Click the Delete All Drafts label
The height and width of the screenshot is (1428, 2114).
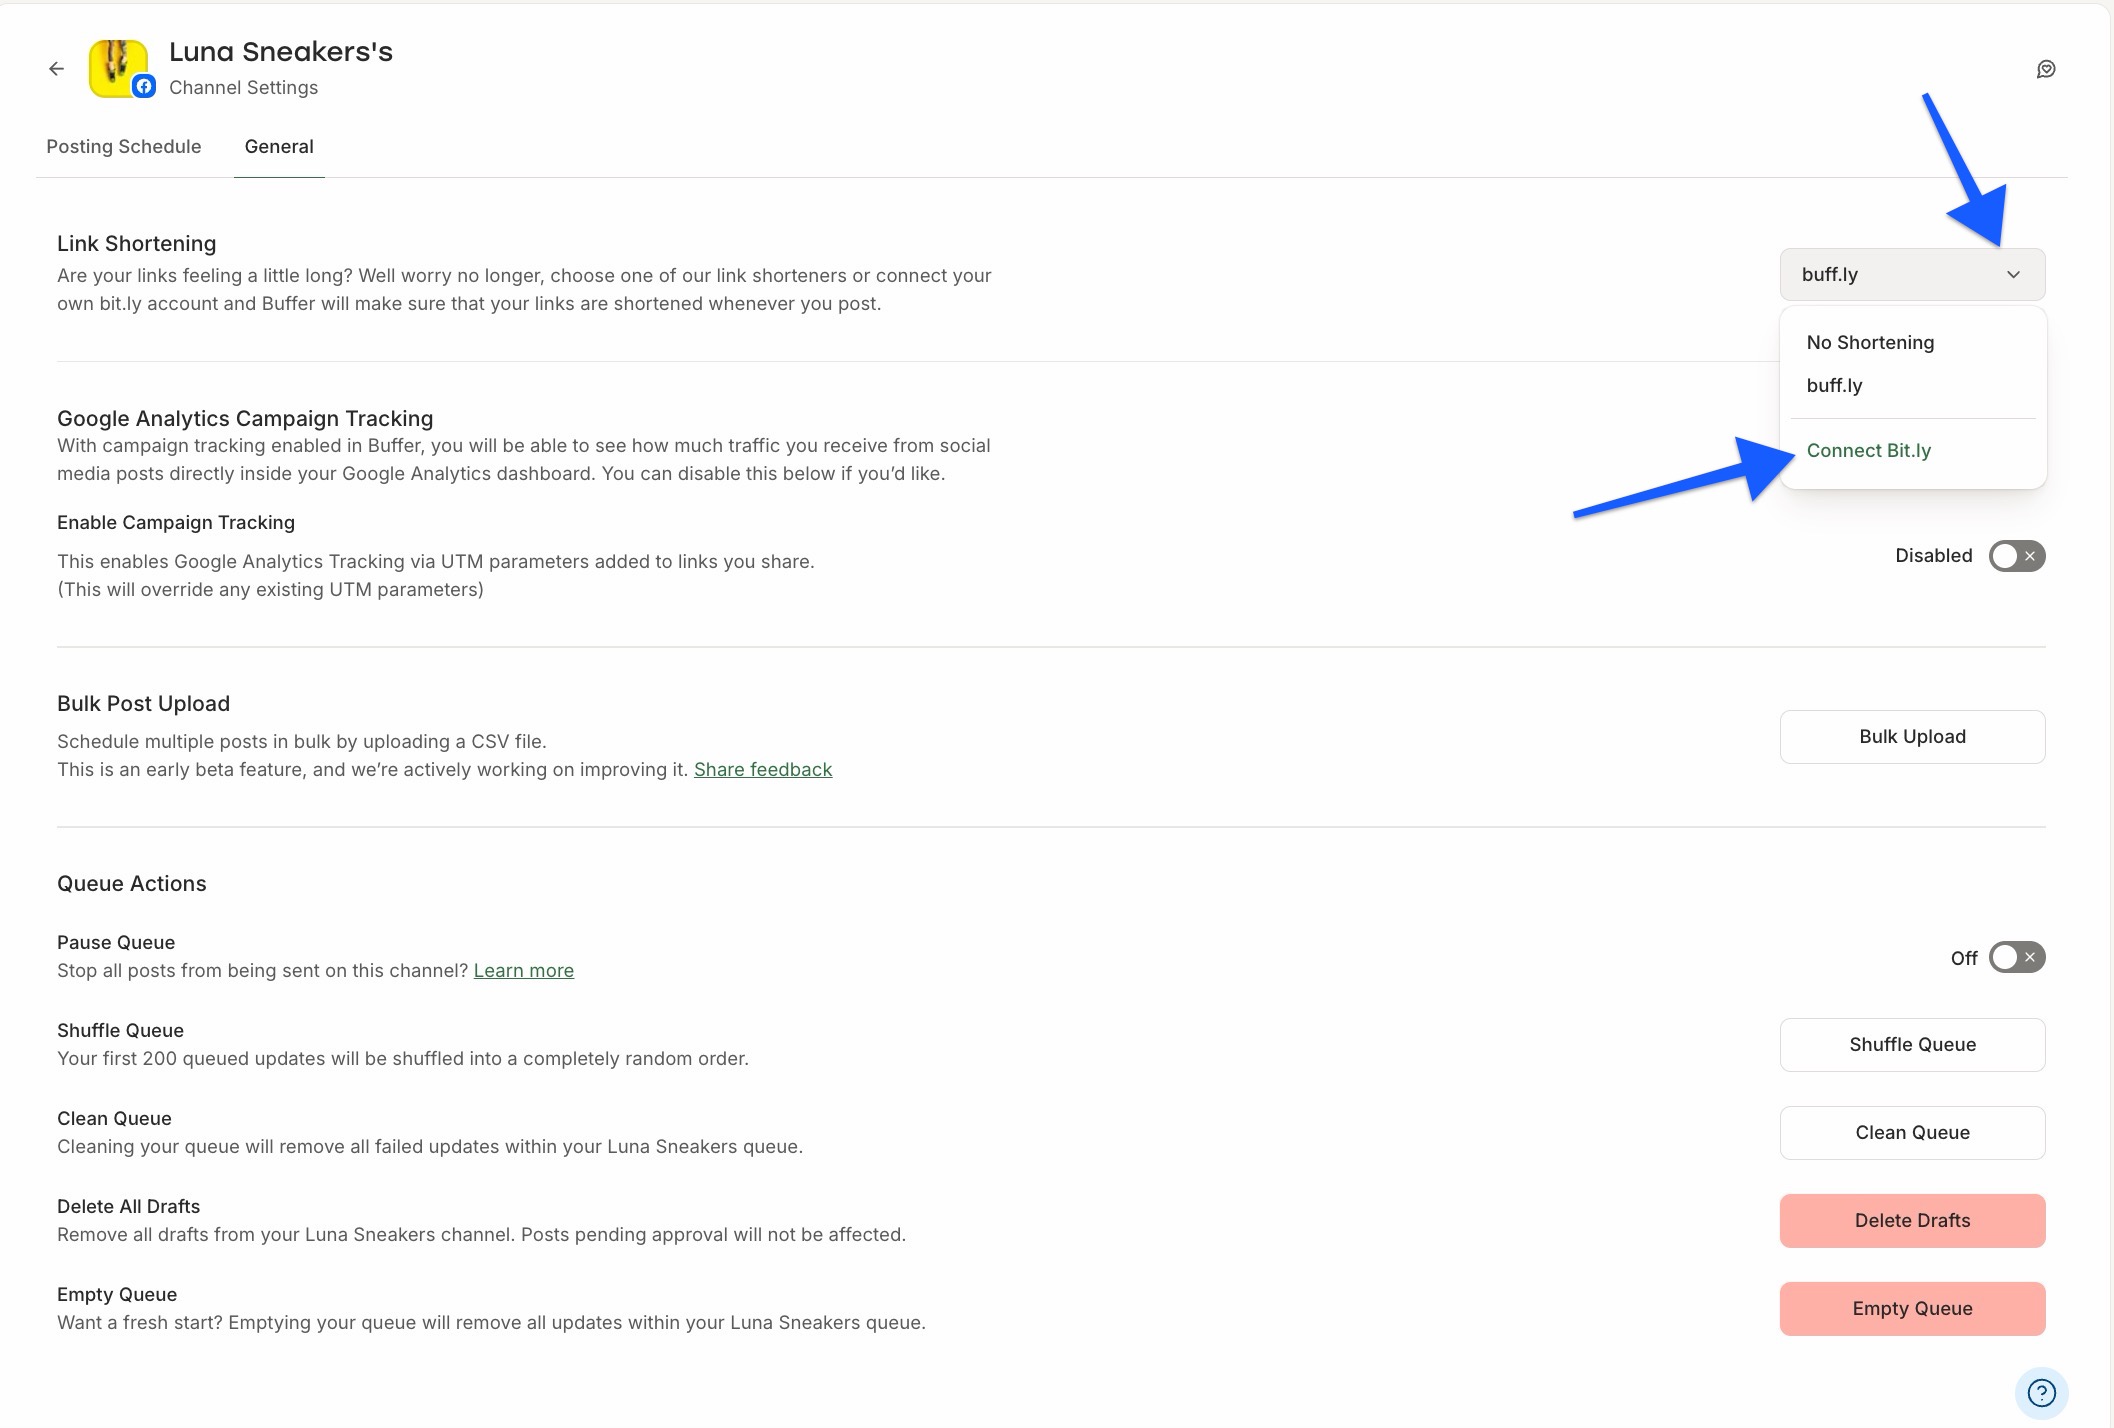pos(128,1206)
